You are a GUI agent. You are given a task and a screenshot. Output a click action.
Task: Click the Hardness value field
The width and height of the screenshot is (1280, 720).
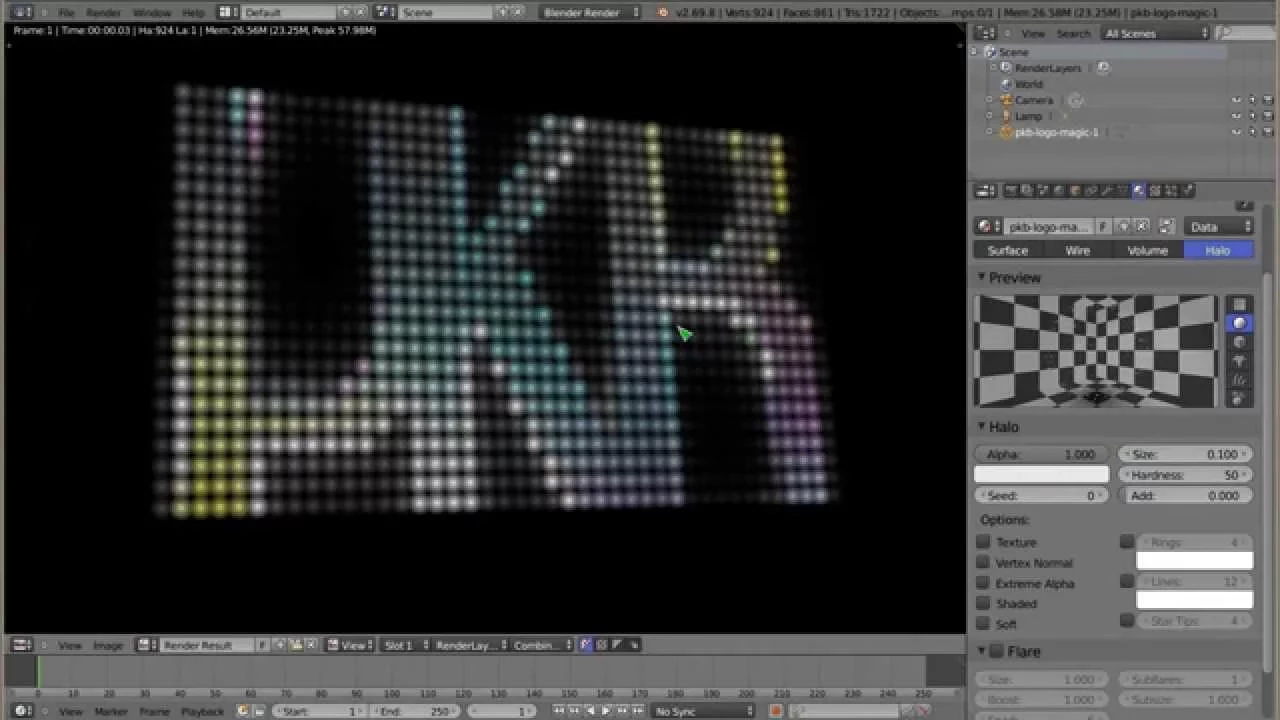(x=1185, y=474)
